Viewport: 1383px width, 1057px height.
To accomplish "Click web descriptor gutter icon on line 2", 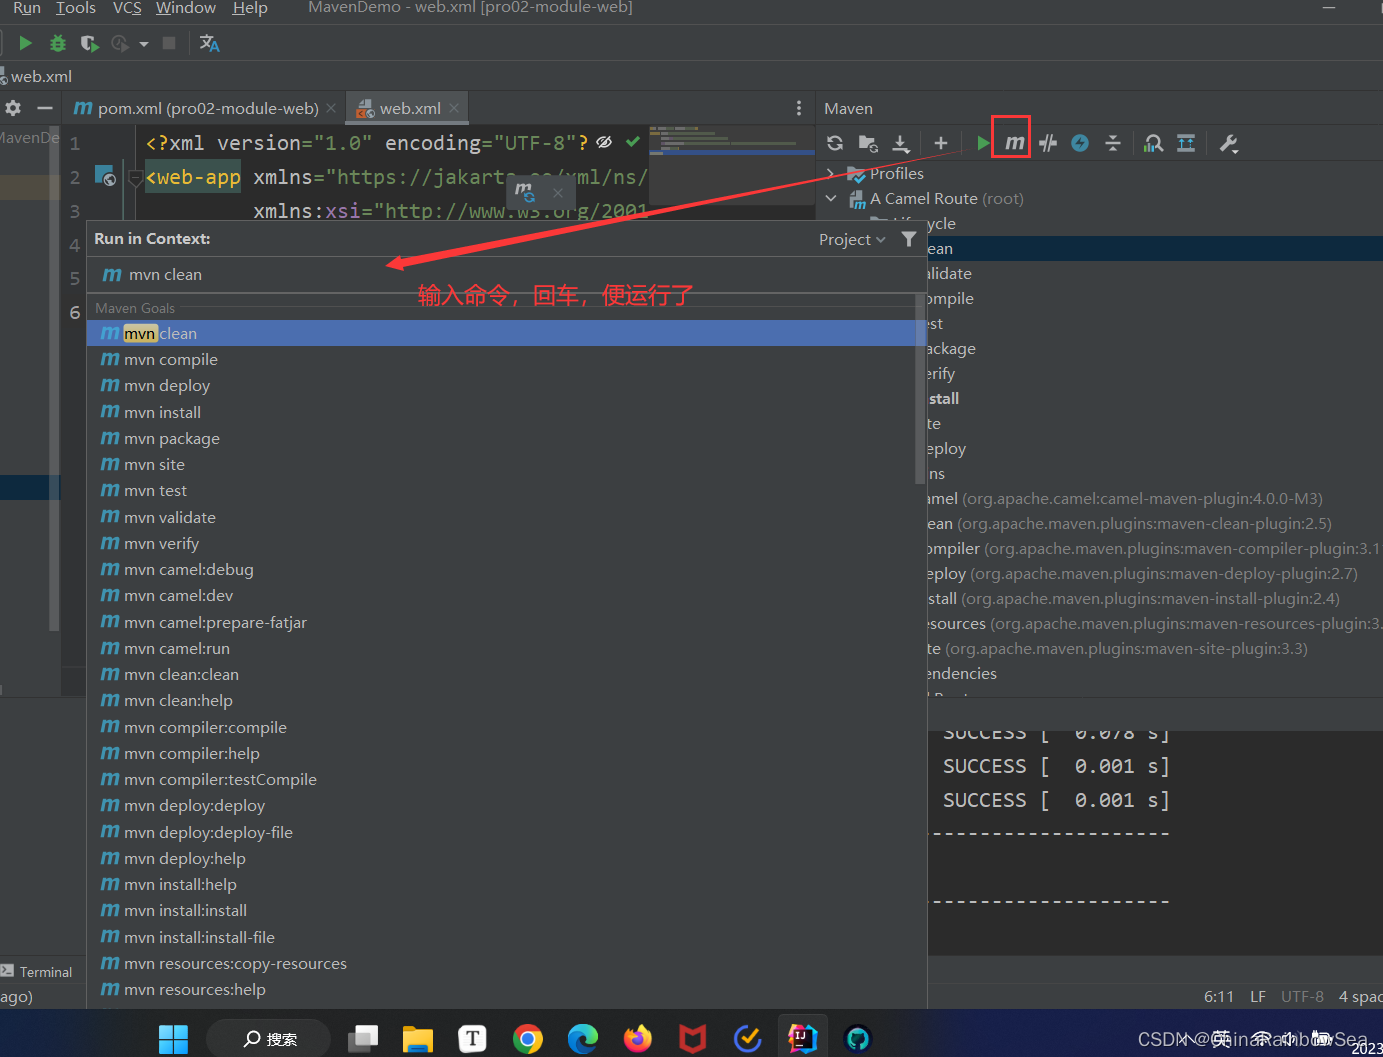I will (105, 176).
